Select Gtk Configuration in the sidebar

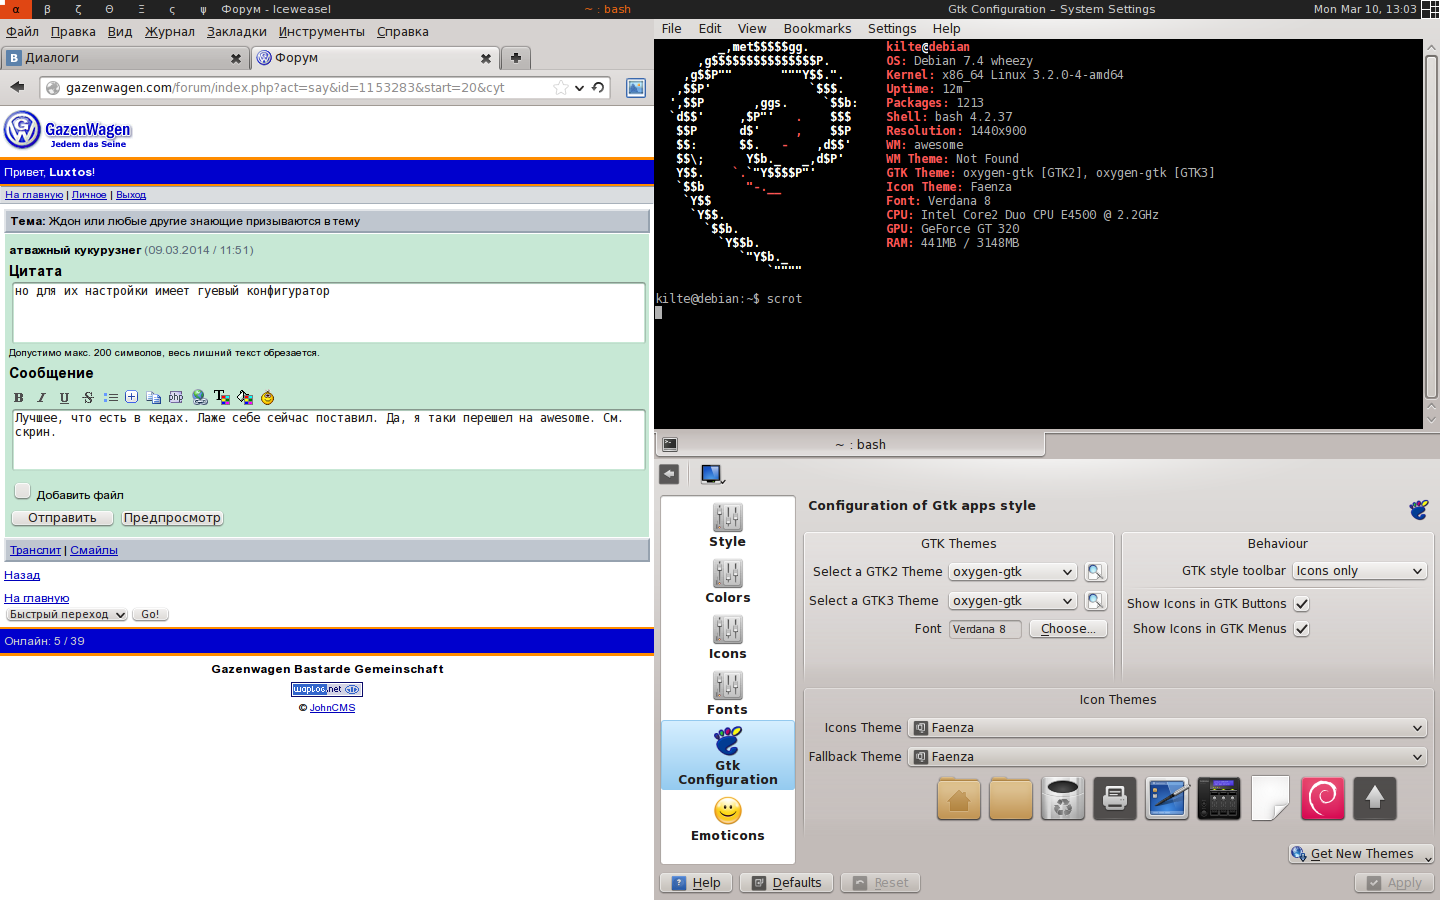727,755
